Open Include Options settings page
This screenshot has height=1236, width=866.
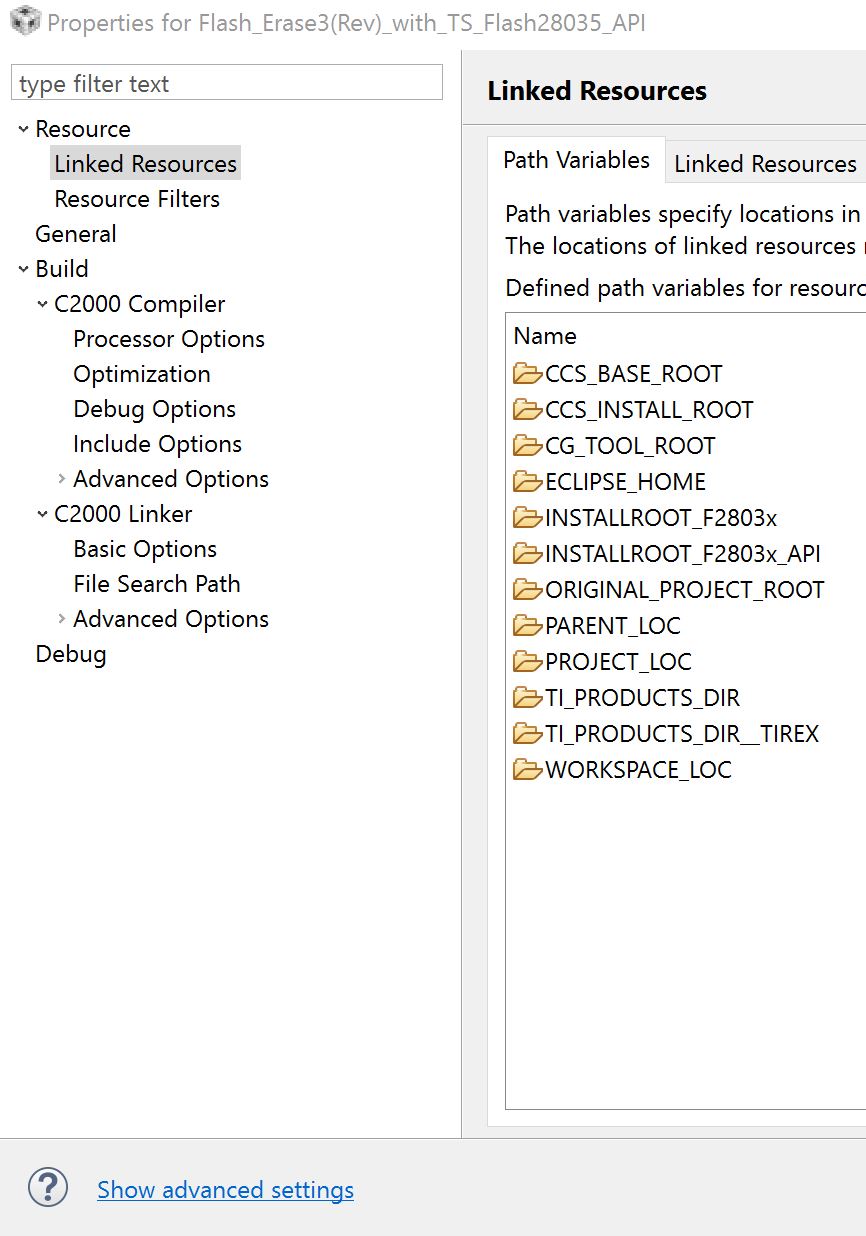click(x=157, y=444)
